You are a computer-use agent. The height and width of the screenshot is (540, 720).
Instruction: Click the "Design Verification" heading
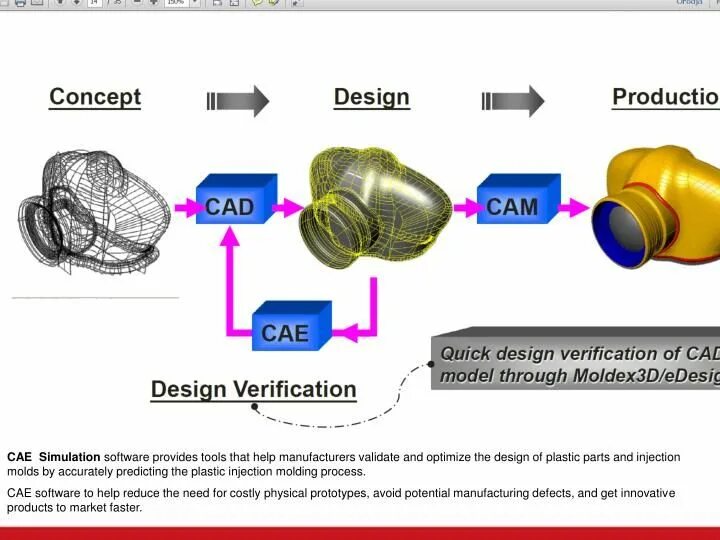coord(253,390)
